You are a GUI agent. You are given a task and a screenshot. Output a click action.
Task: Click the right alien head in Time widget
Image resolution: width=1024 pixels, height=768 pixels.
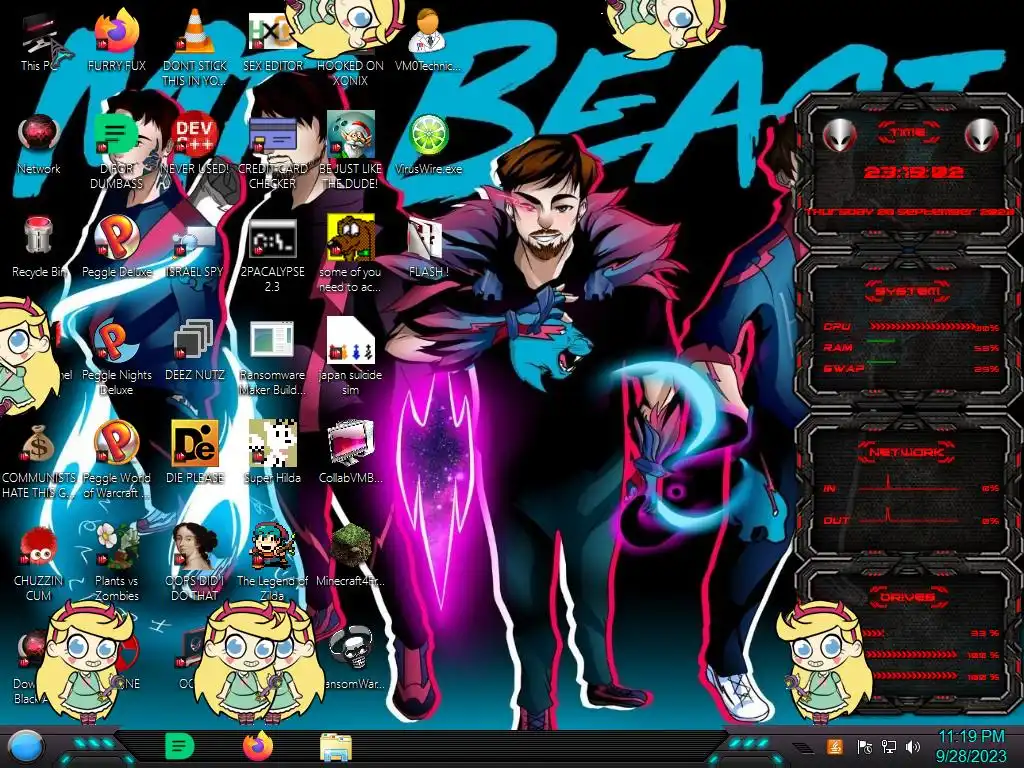(x=981, y=136)
